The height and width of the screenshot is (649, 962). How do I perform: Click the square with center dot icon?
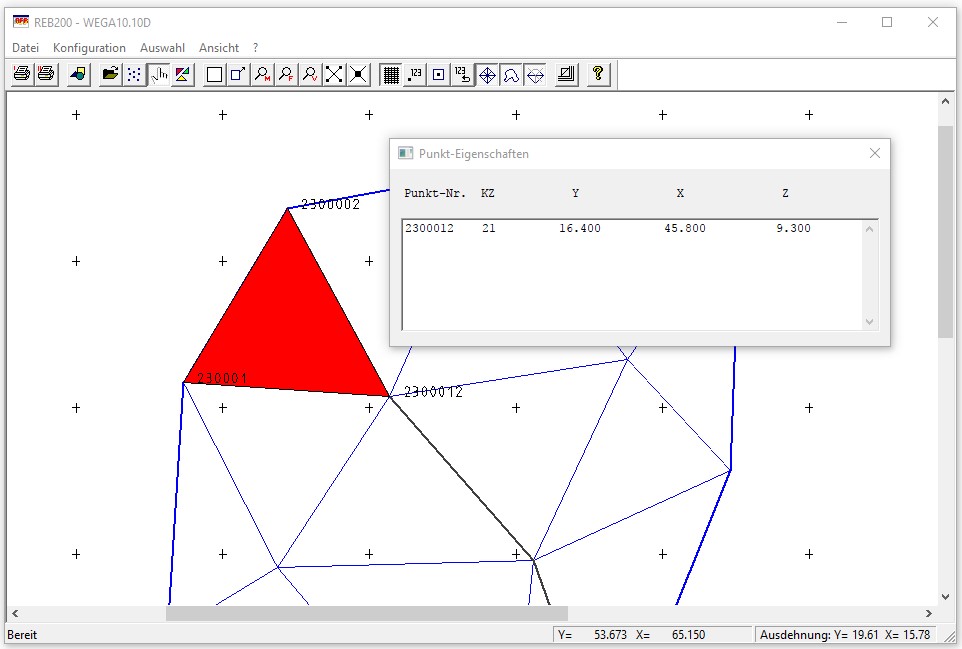coord(439,75)
